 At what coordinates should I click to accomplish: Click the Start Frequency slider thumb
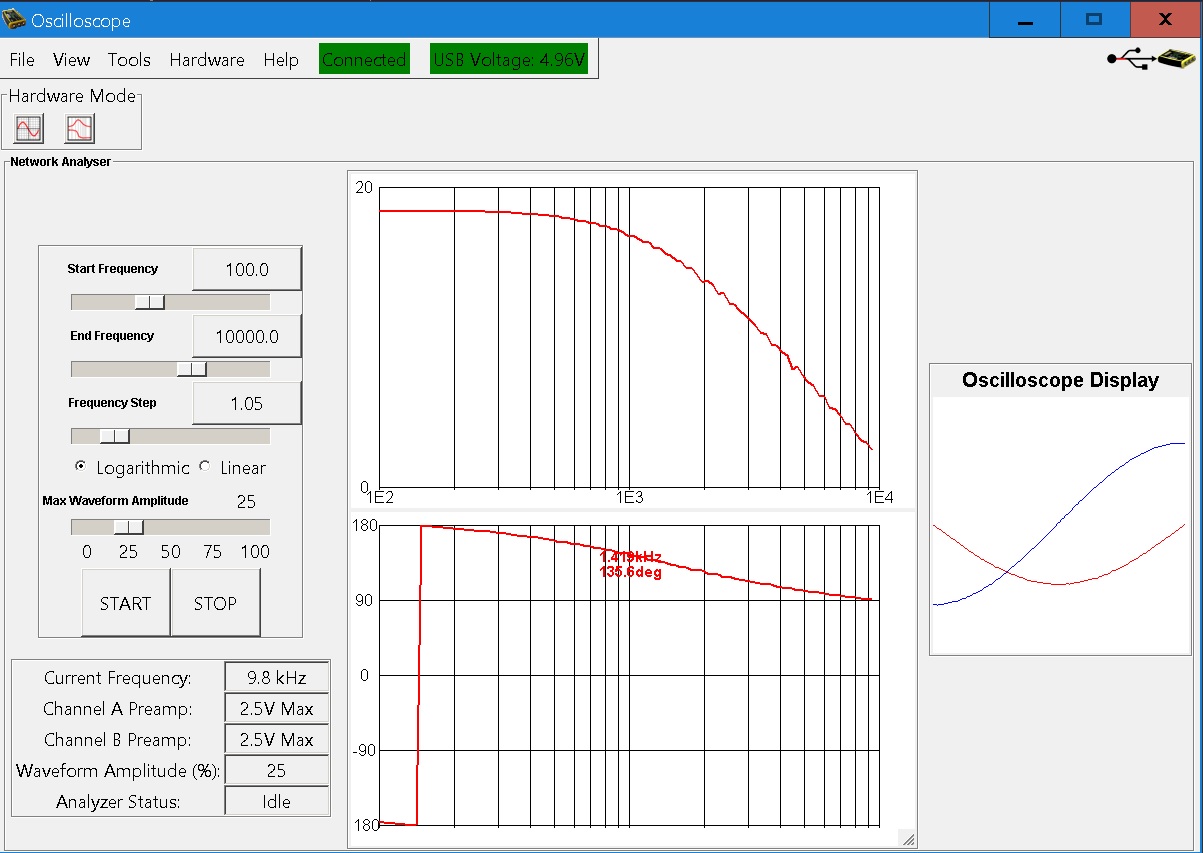149,302
